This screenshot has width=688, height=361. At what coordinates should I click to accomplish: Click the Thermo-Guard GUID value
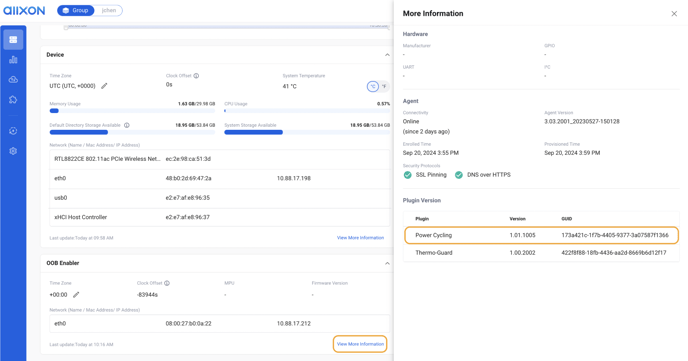pyautogui.click(x=614, y=253)
